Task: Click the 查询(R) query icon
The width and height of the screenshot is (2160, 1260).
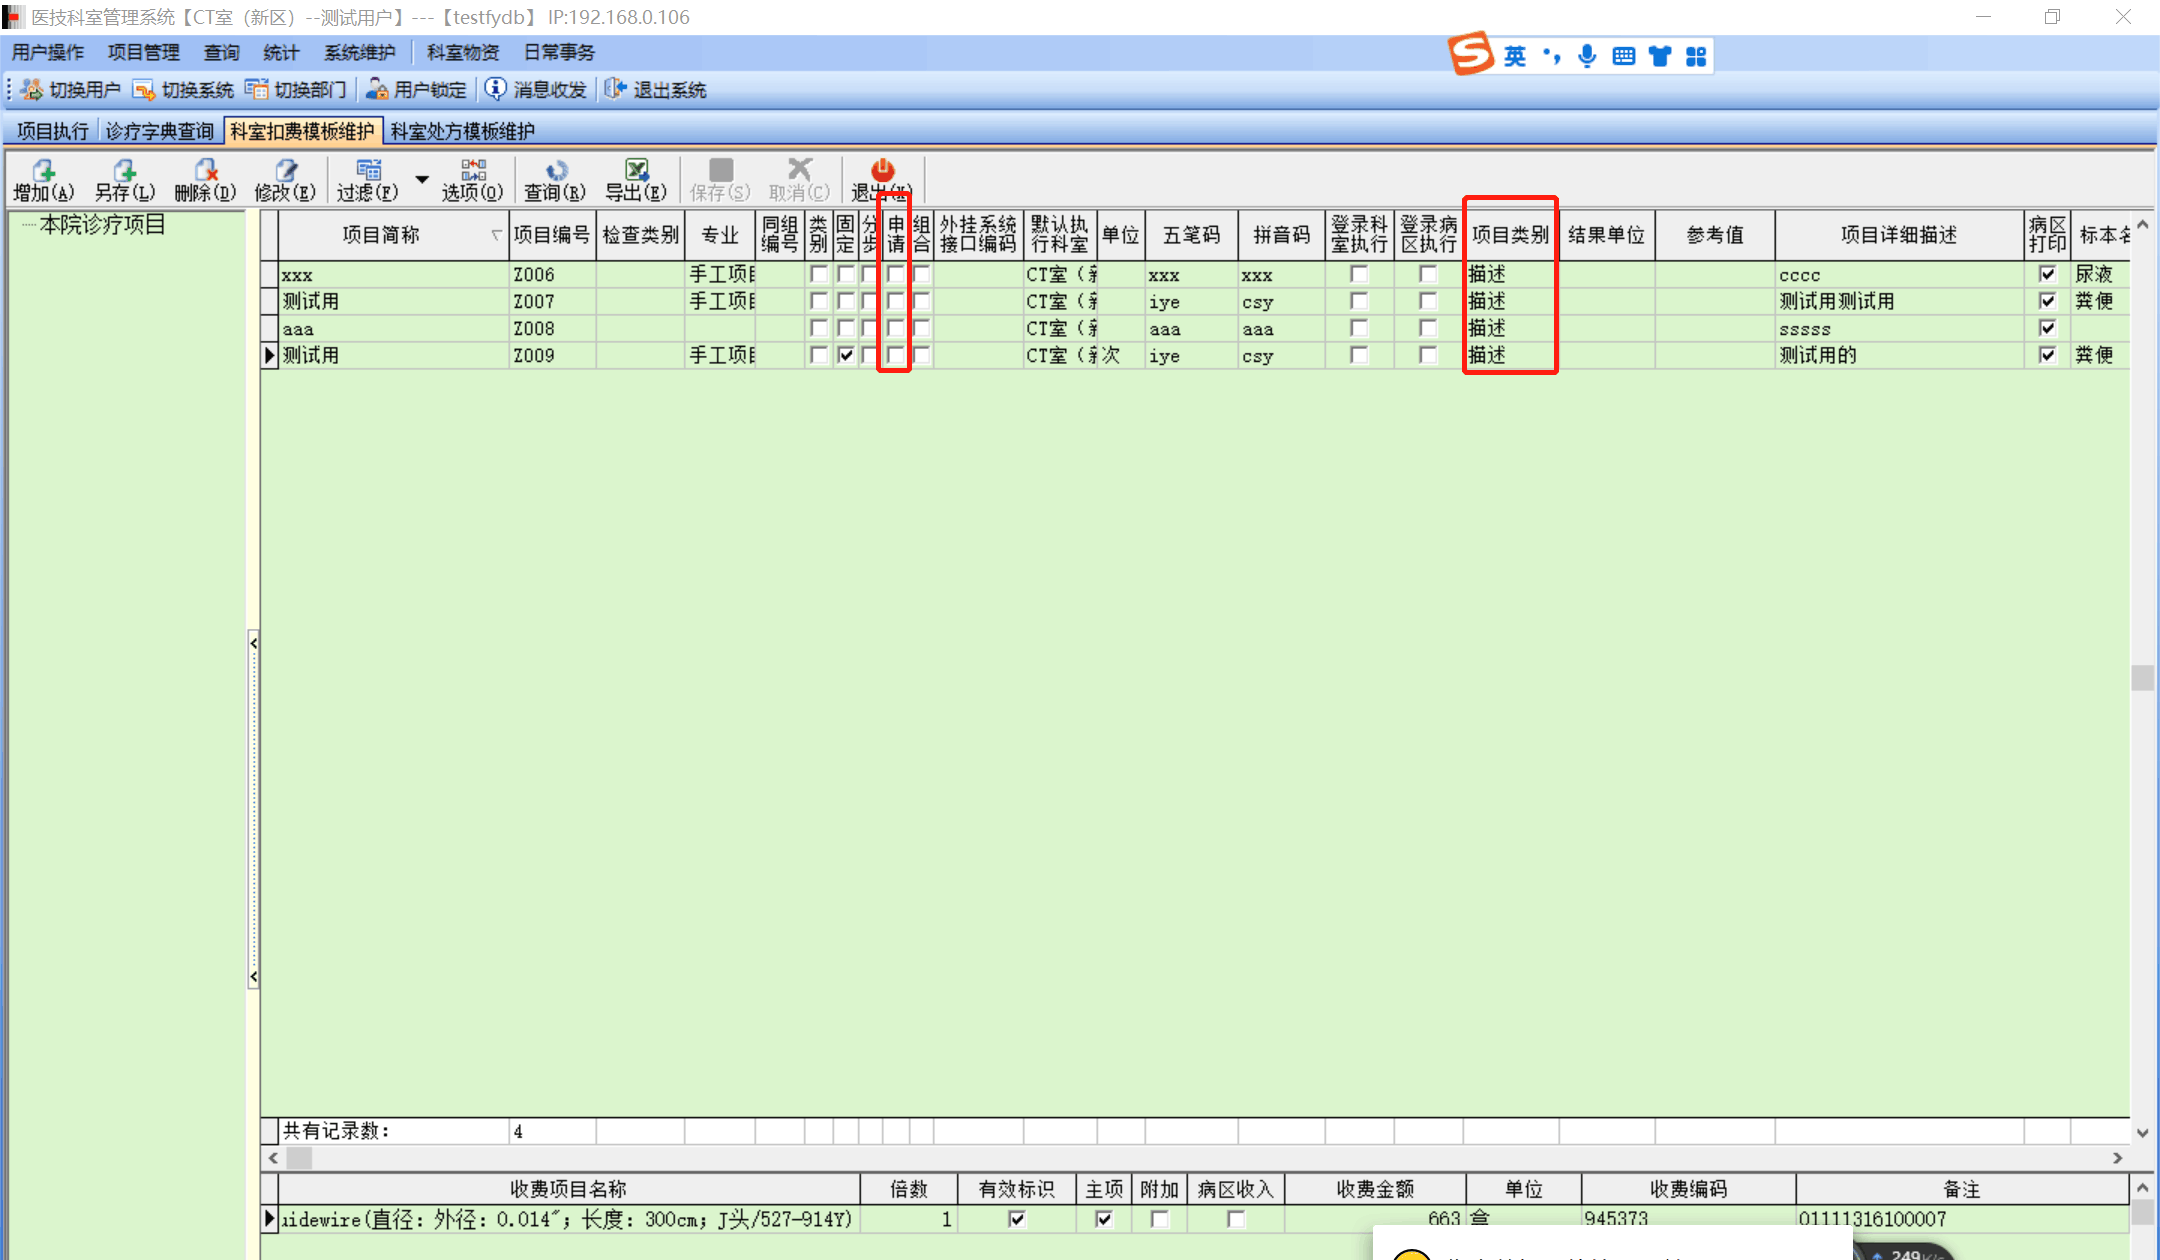Action: click(x=555, y=170)
